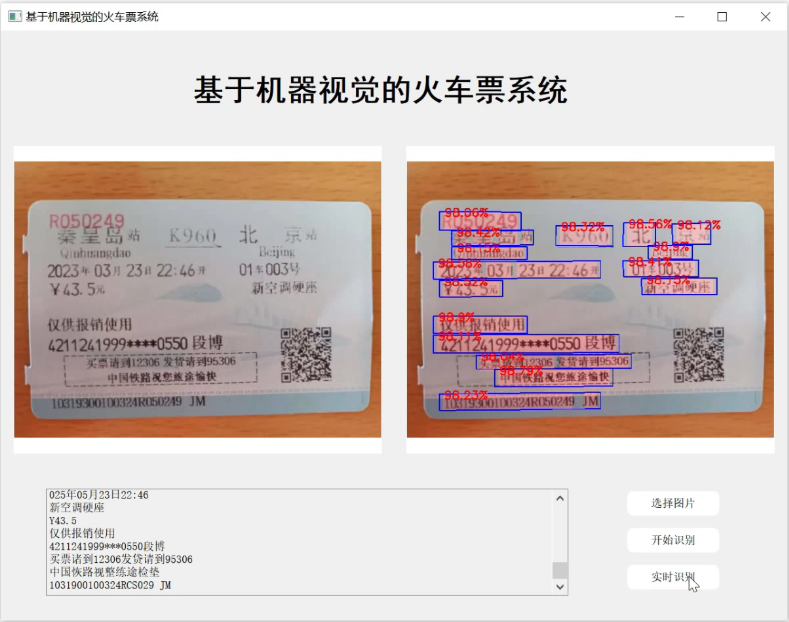This screenshot has width=789, height=622.
Task: Click result line '中国恢路视整练途检垫'
Action: [x=104, y=572]
